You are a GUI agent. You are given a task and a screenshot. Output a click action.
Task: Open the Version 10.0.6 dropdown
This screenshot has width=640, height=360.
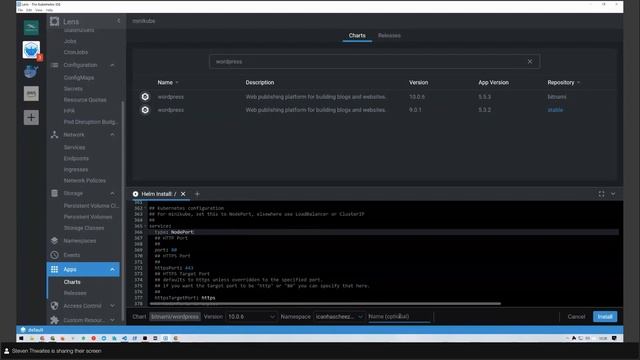point(251,317)
